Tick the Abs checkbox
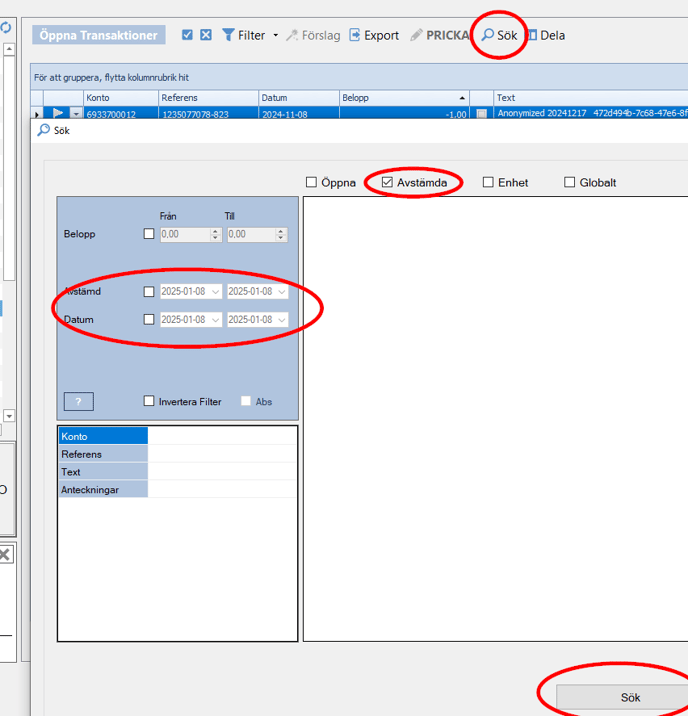This screenshot has width=688, height=716. click(246, 401)
